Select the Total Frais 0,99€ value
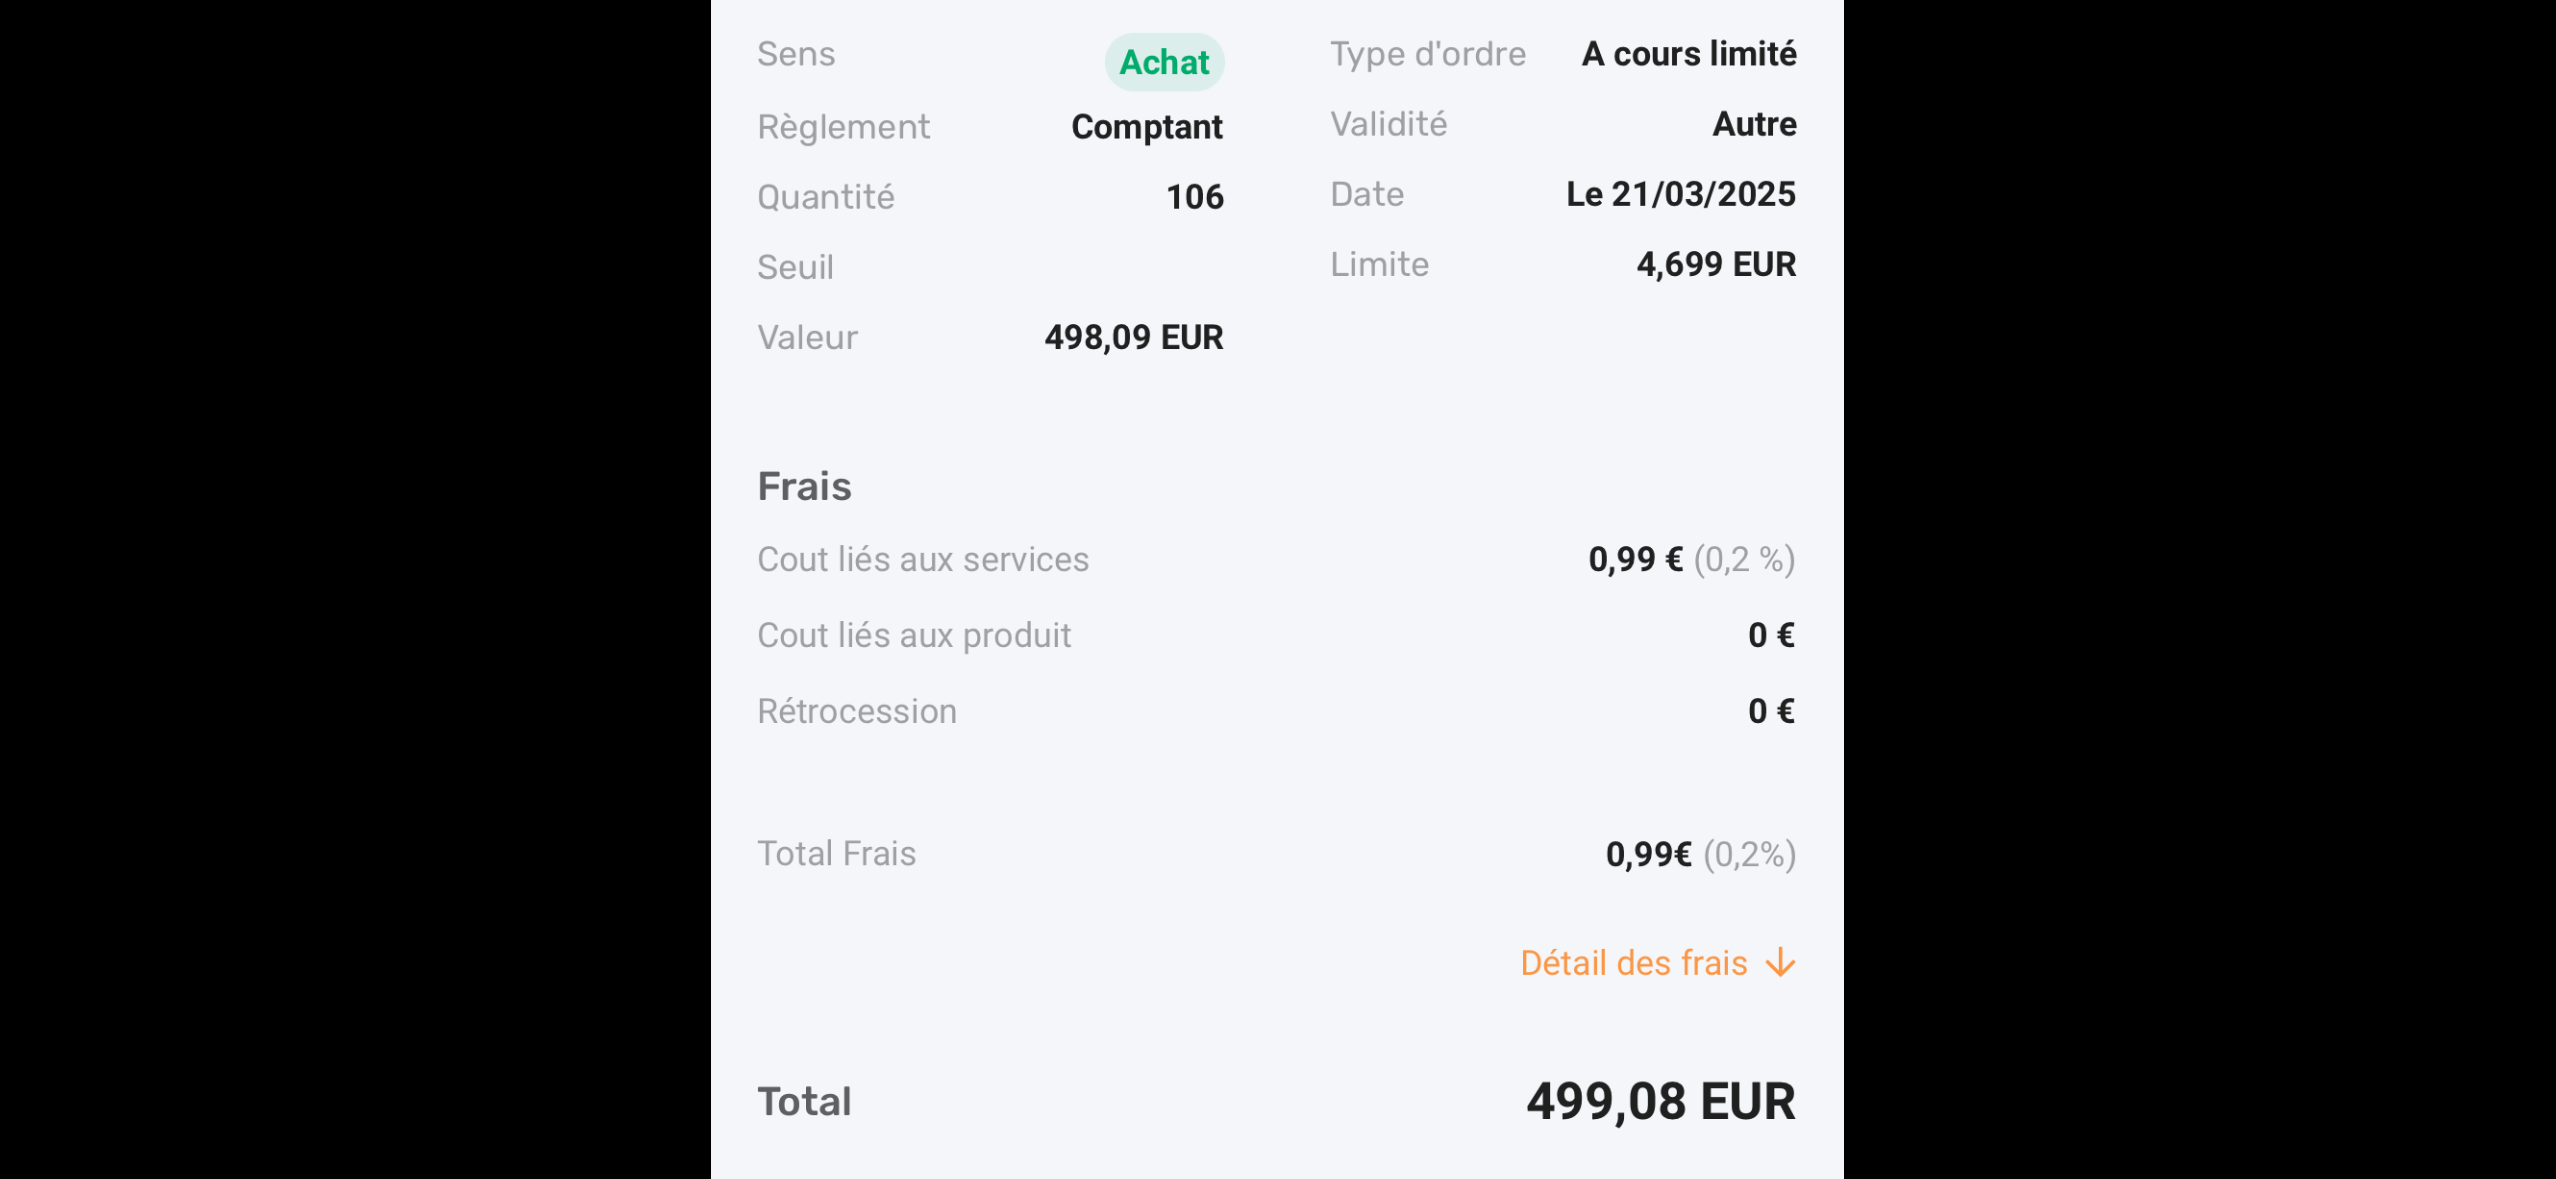2556x1179 pixels. [x=1648, y=854]
